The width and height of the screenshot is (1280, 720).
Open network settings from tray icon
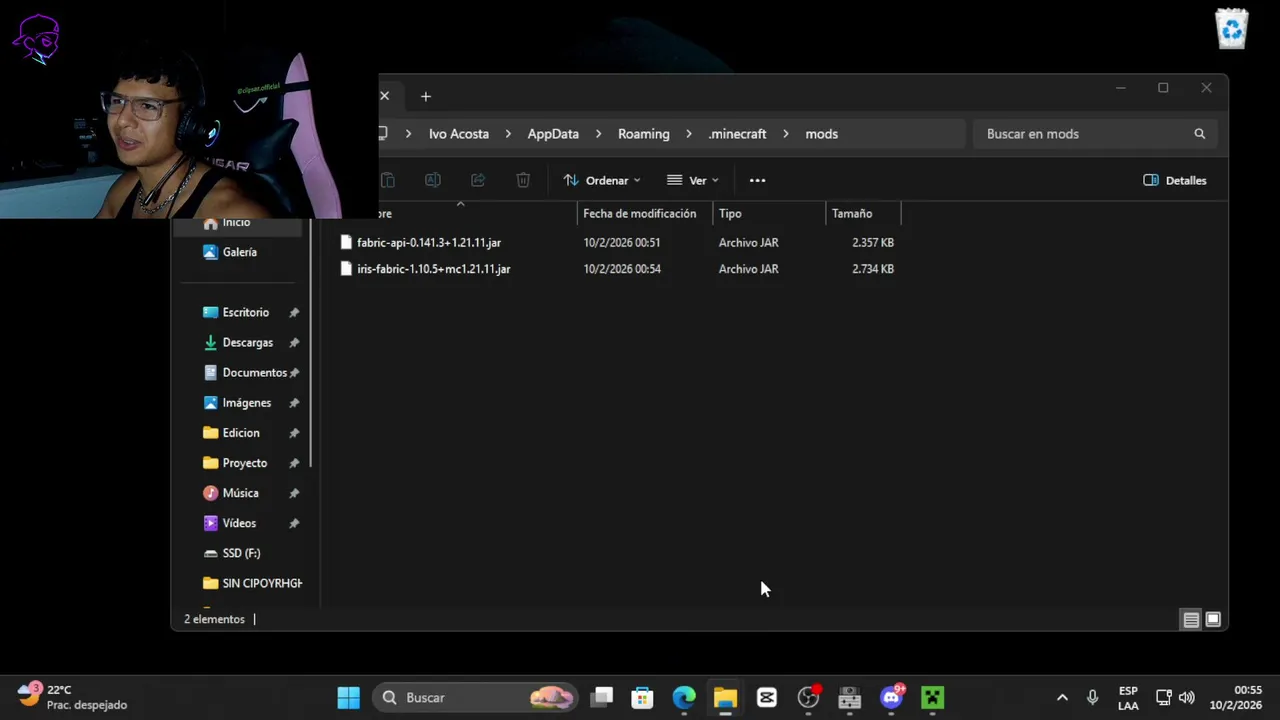tap(1164, 697)
